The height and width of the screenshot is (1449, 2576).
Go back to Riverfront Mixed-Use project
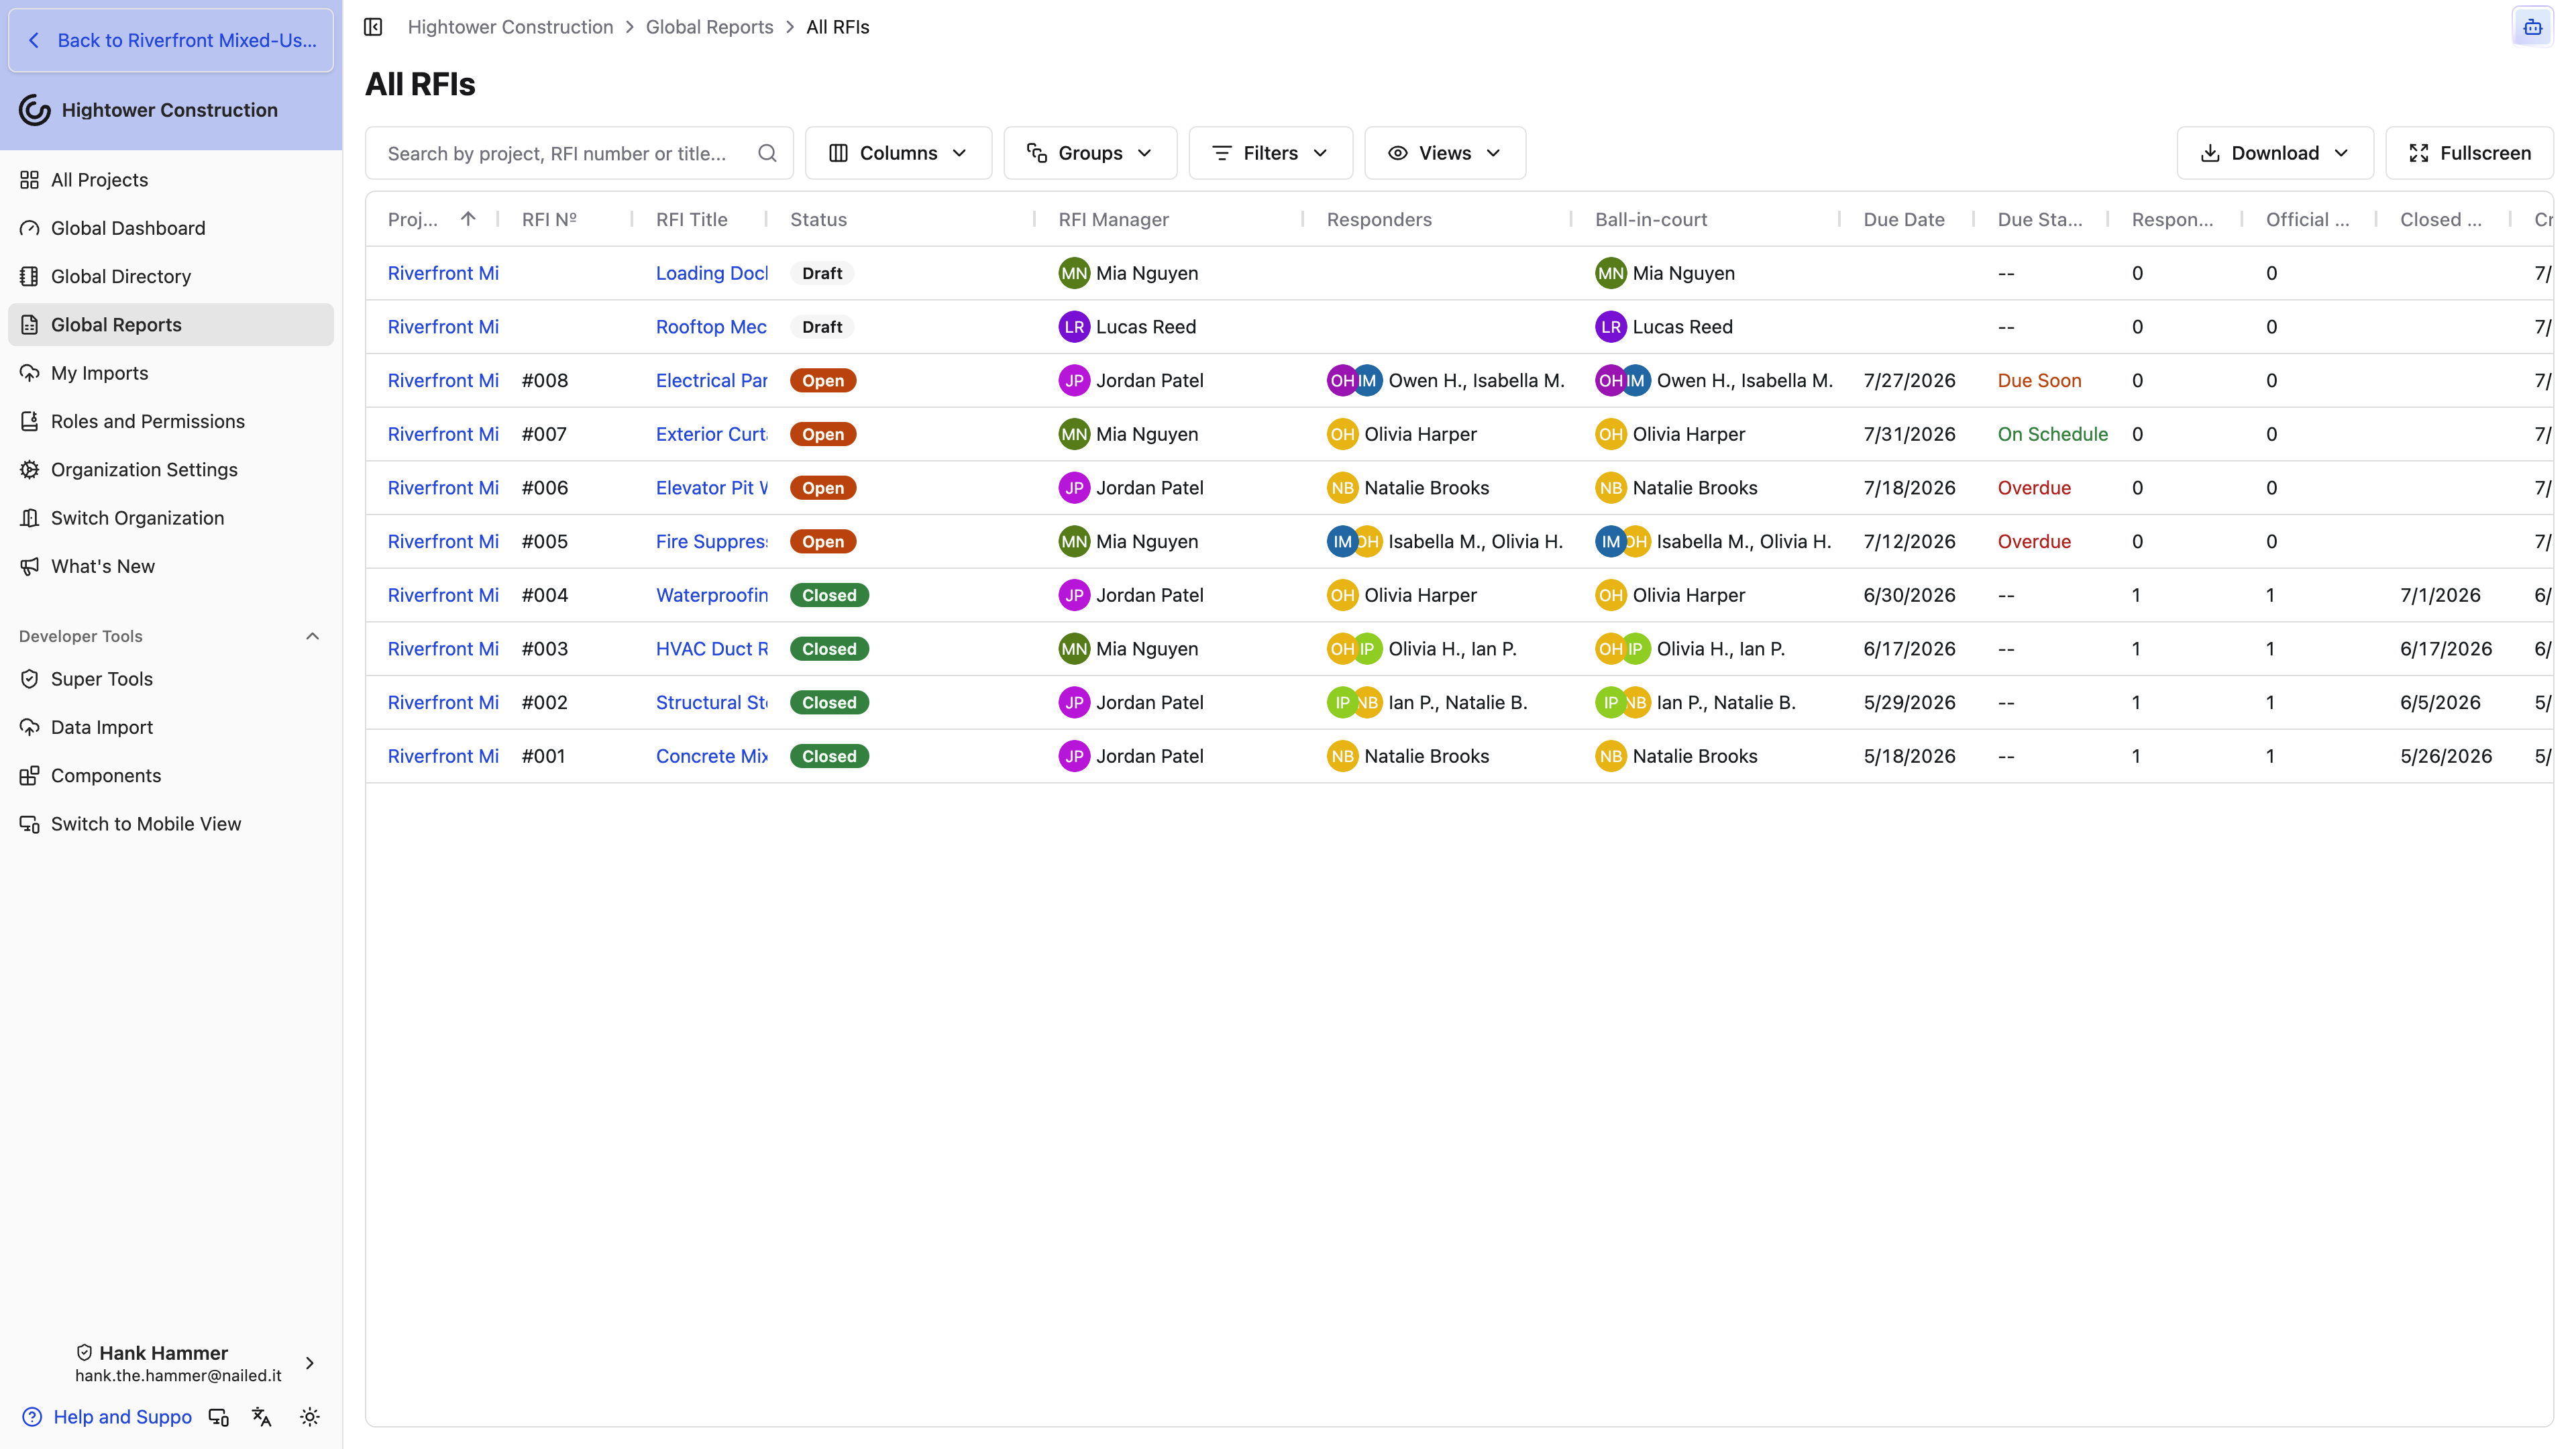click(x=171, y=40)
